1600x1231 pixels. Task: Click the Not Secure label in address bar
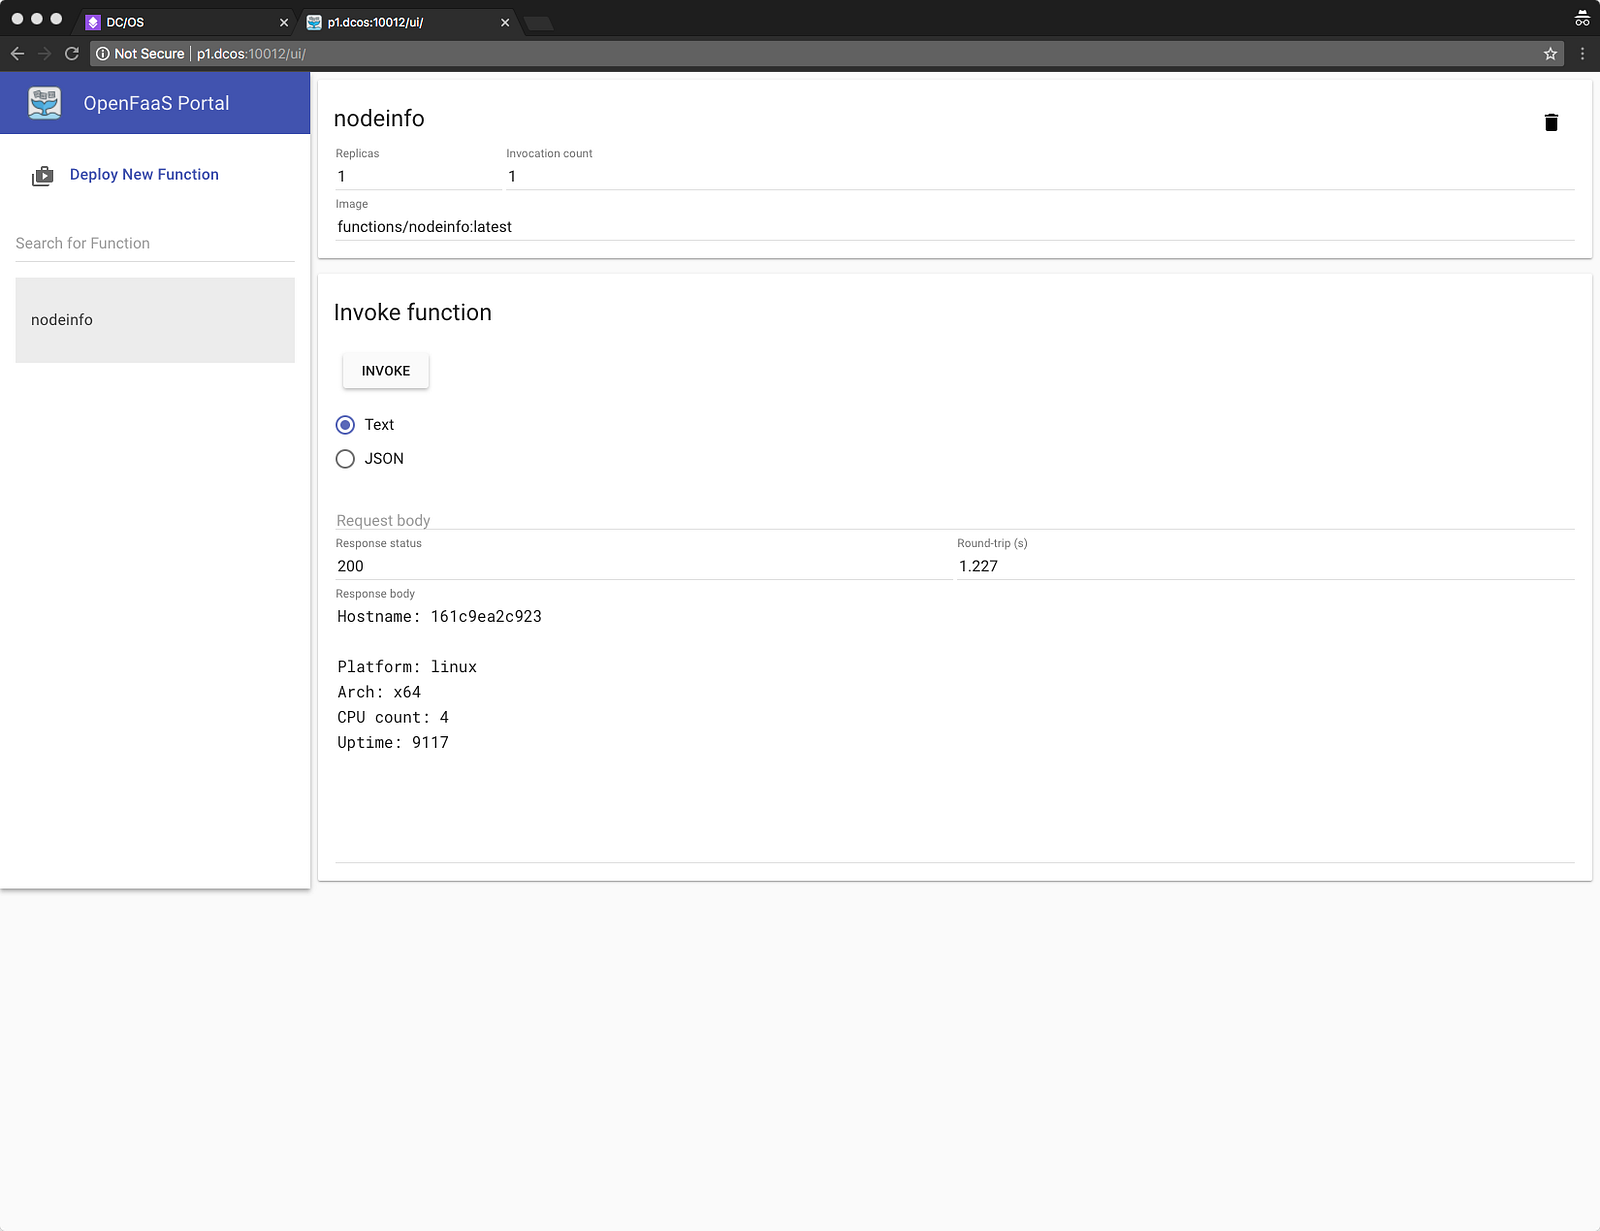149,54
